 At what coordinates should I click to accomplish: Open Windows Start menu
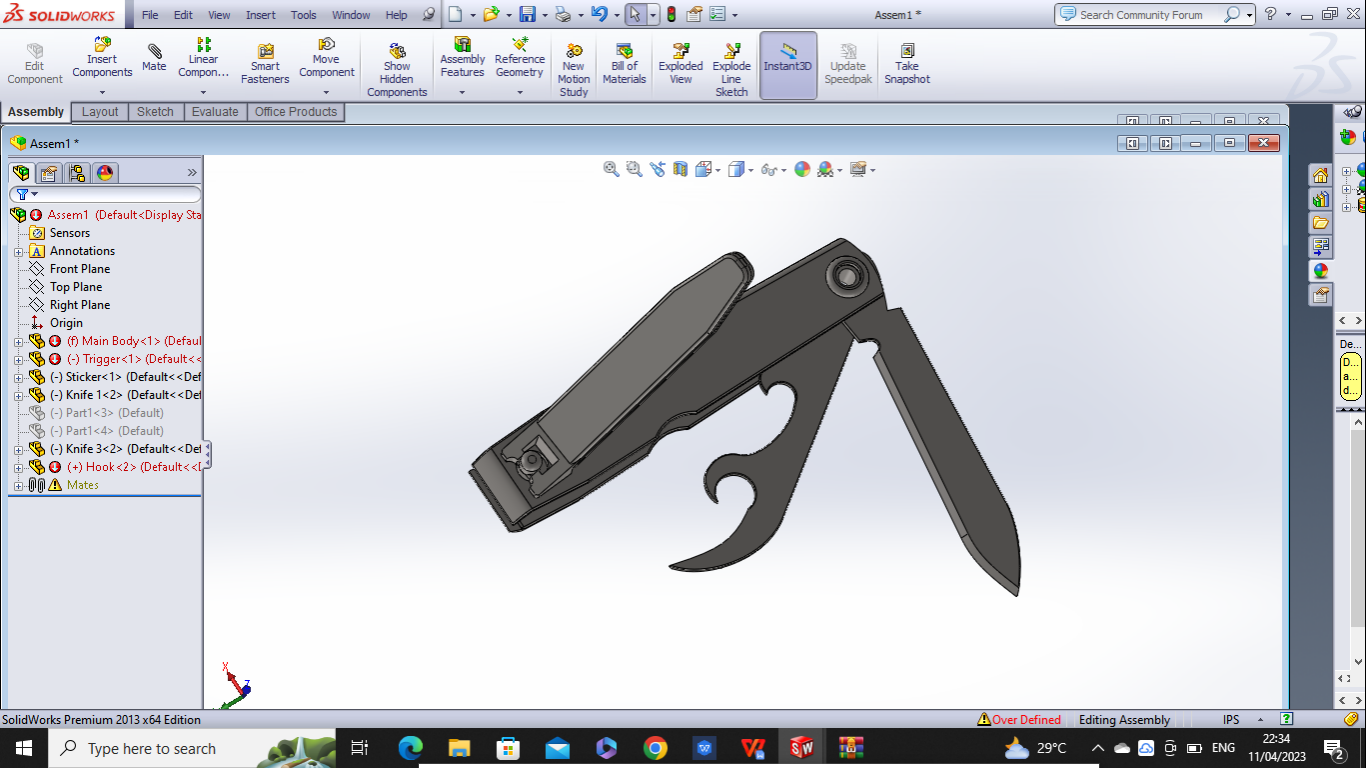(23, 748)
